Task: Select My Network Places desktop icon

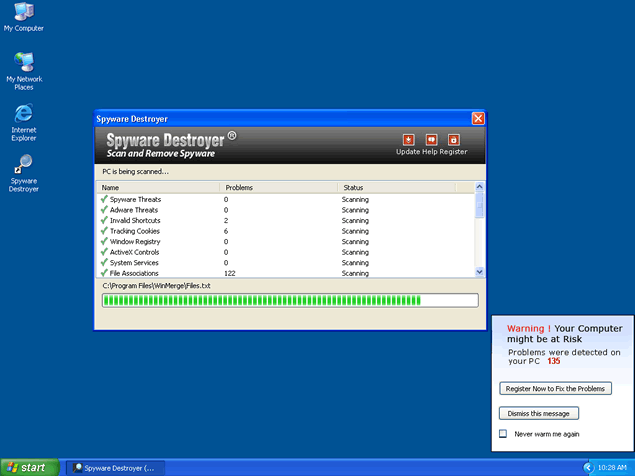Action: click(x=23, y=65)
